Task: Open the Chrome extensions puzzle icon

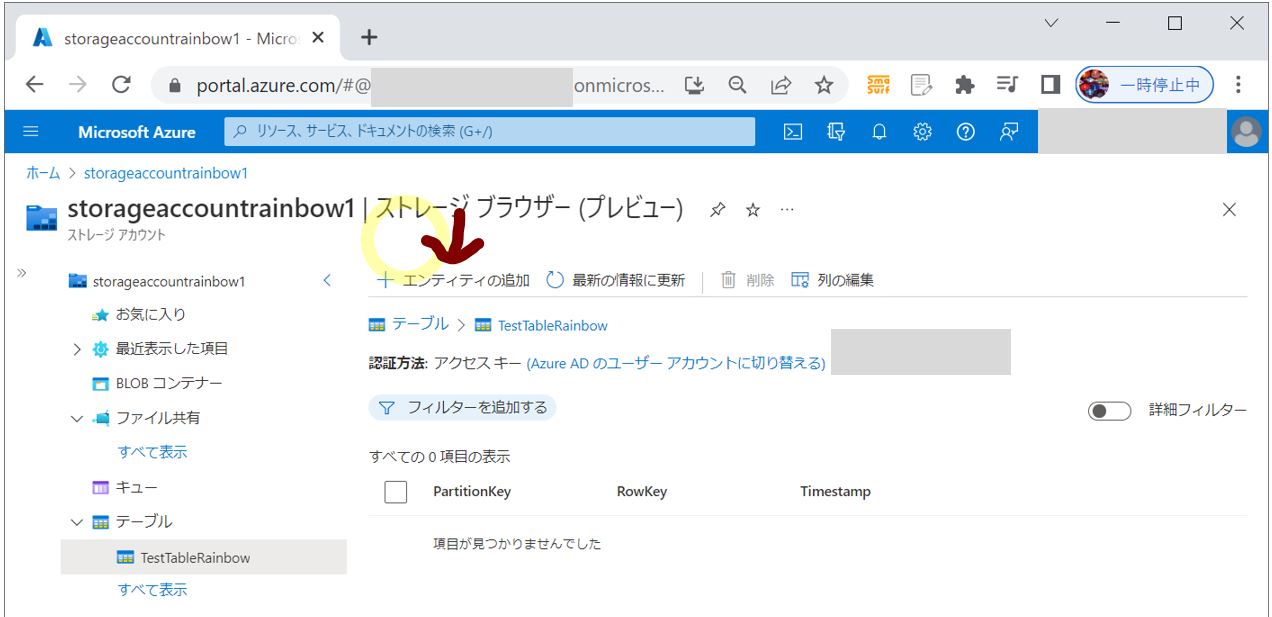Action: [964, 85]
